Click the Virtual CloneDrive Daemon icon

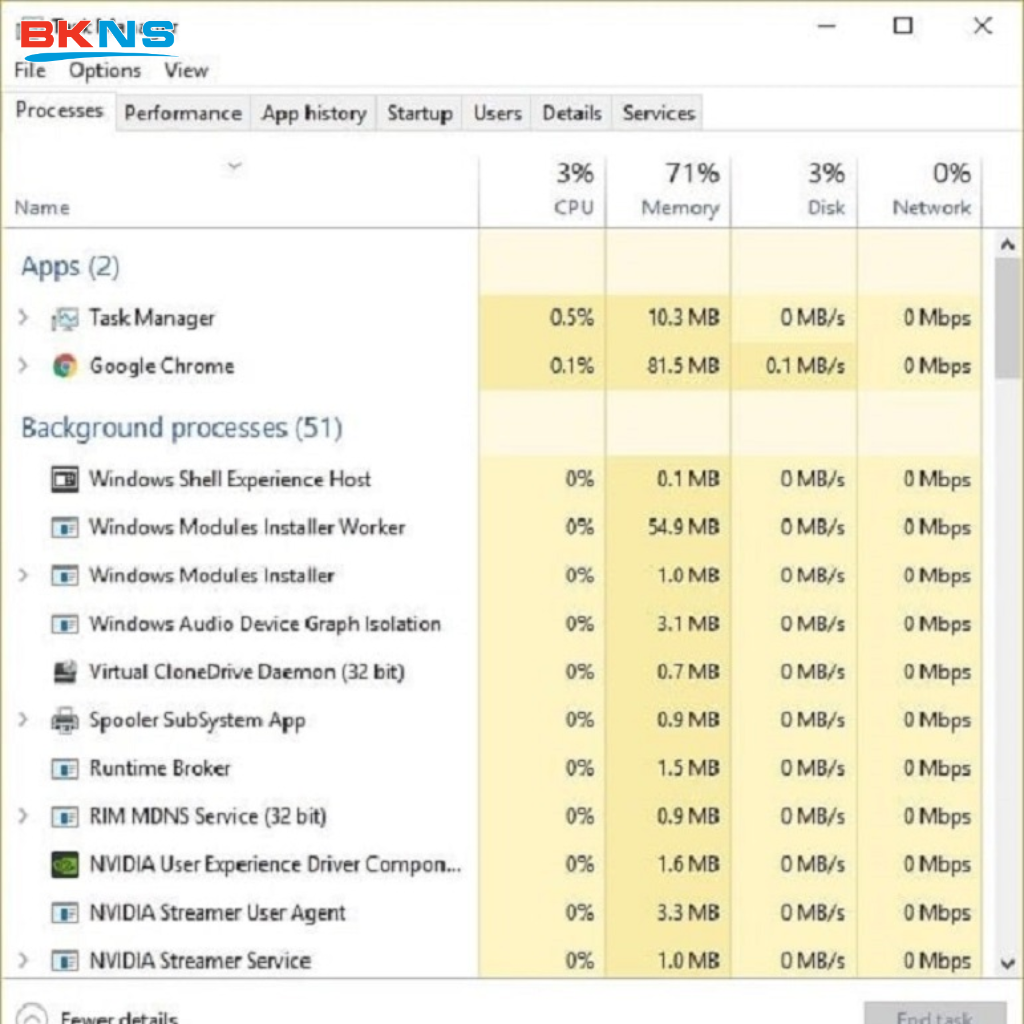[x=65, y=672]
